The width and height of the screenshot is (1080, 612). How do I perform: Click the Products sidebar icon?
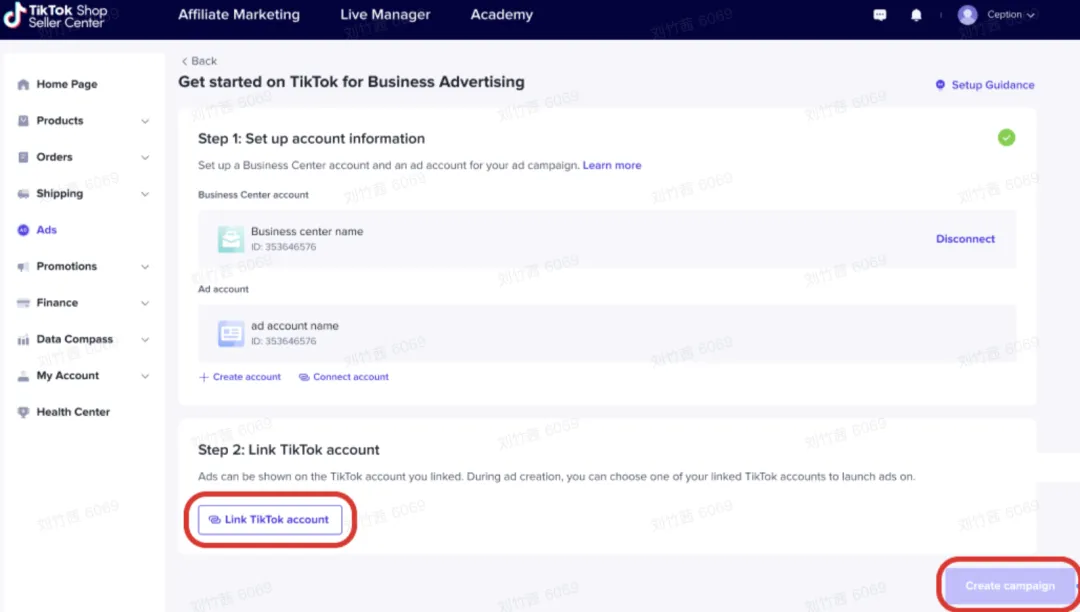pos(23,121)
